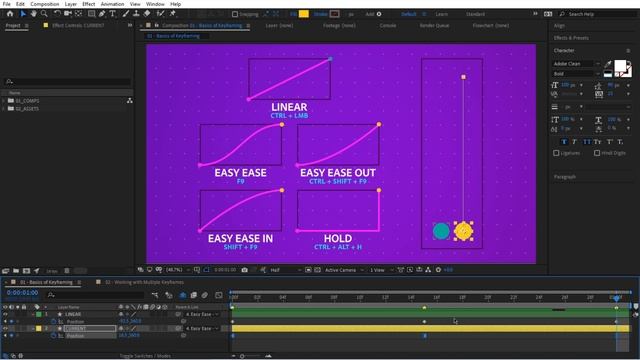This screenshot has height=360, width=640.
Task: Select the Selection (arrow) tool
Action: pyautogui.click(x=23, y=14)
